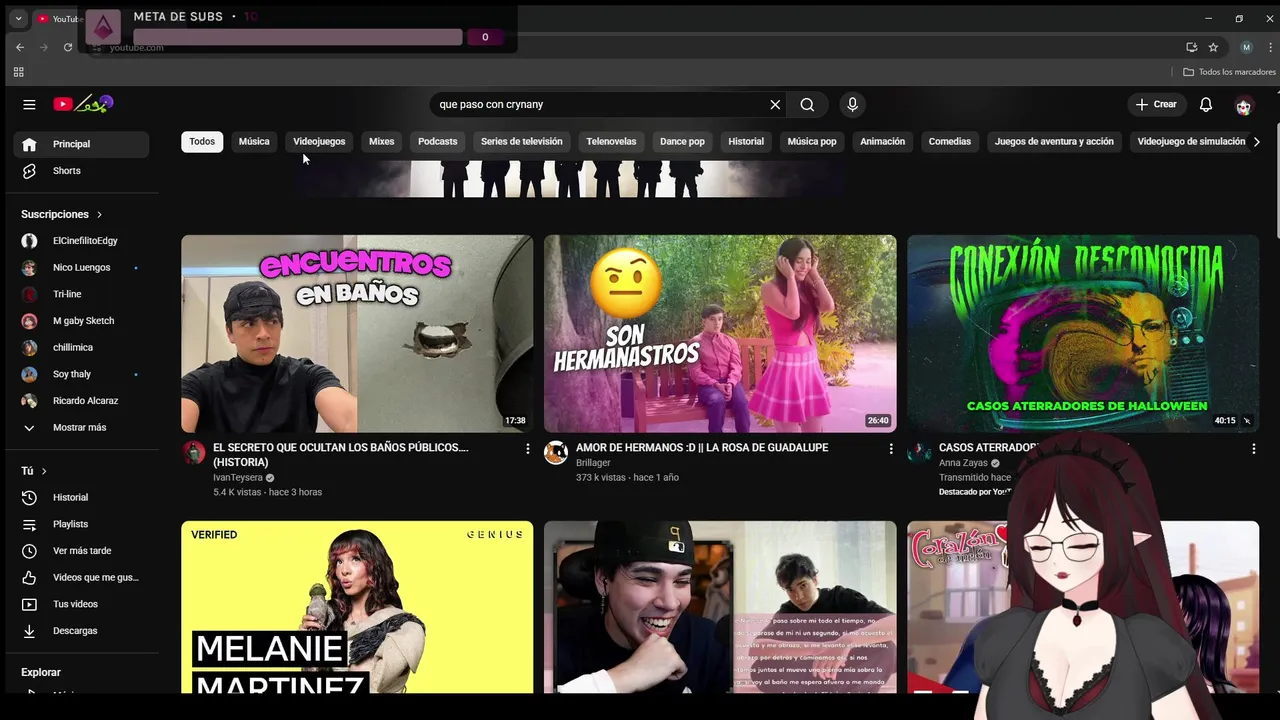This screenshot has height=720, width=1280.
Task: Open IvanTeysera channel avatar
Action: [194, 452]
